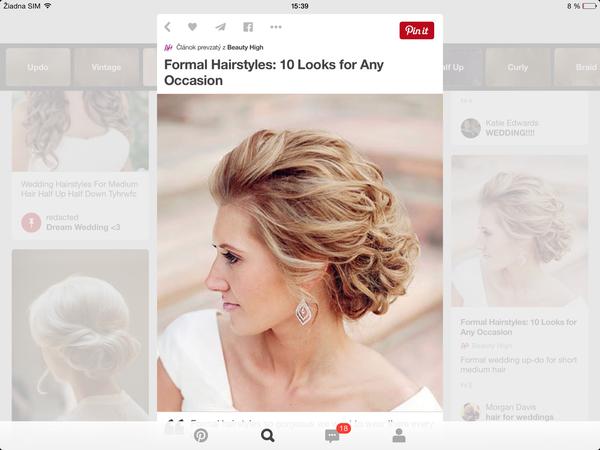600x450 pixels.
Task: Open curly half-up hair thumbnail in background
Action: [80, 131]
